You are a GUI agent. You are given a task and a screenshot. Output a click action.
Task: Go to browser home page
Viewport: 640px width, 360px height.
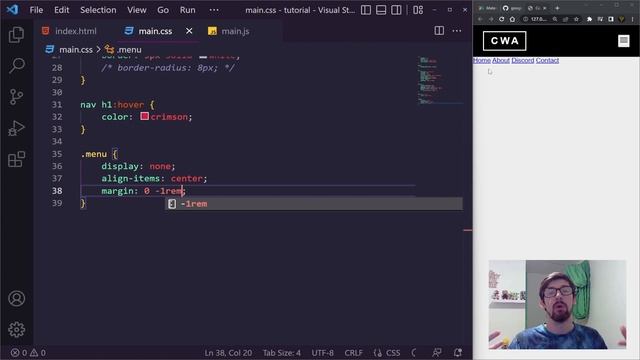tap(512, 19)
